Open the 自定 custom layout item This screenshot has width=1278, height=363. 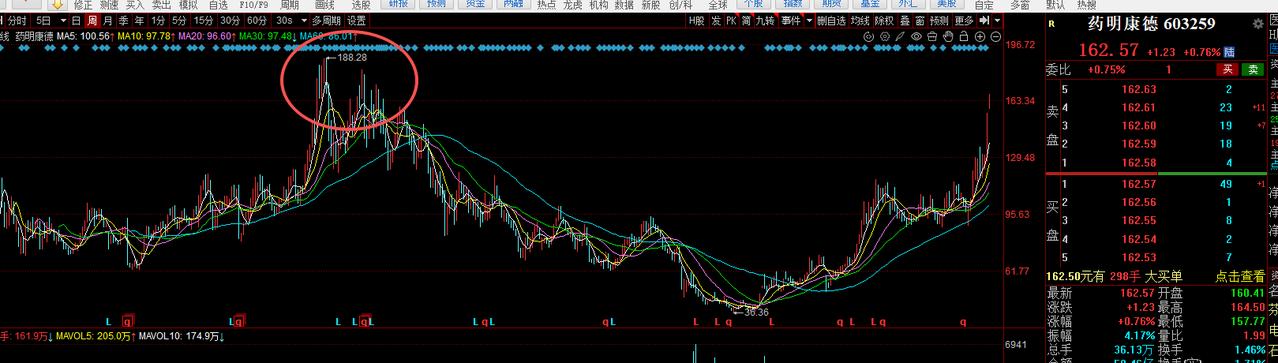(984, 4)
